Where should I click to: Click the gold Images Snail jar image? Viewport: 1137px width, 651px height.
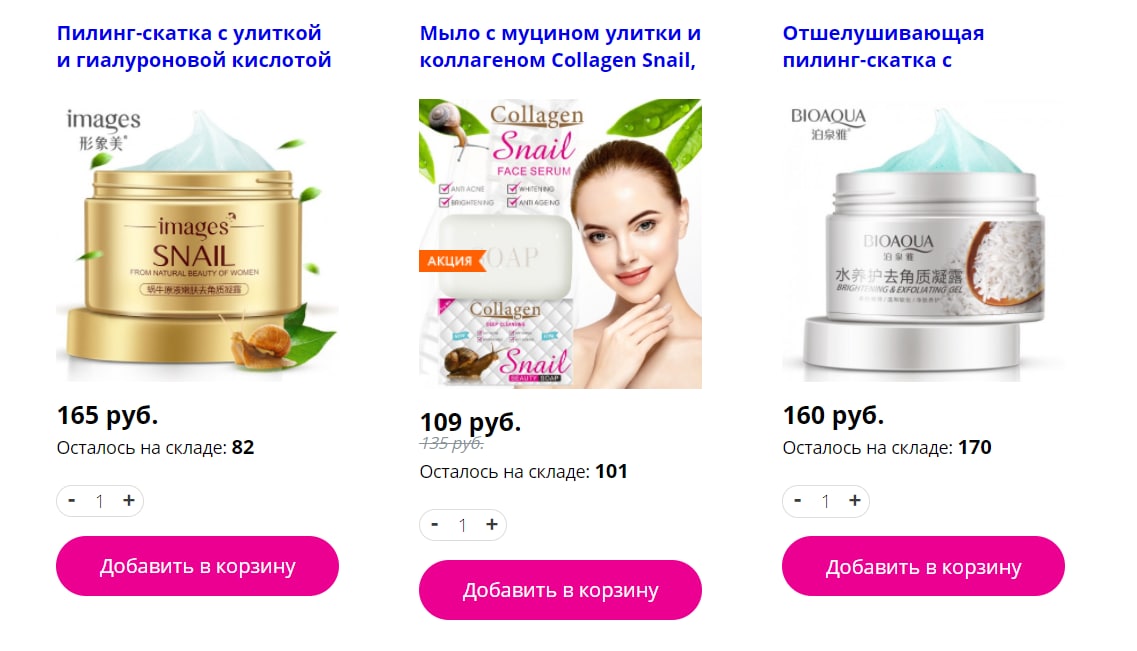[197, 241]
